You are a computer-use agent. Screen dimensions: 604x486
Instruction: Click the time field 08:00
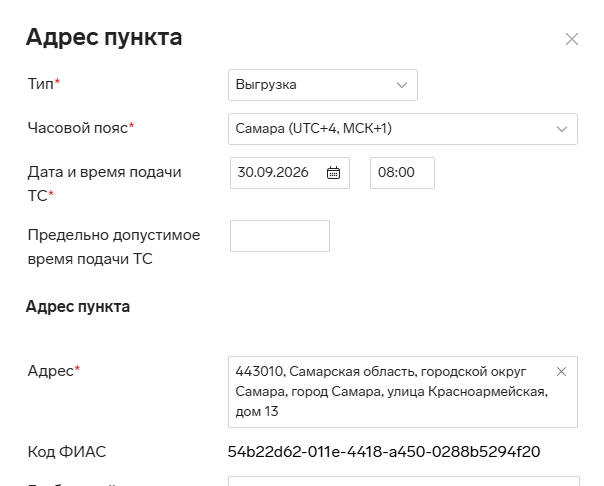[x=402, y=173]
